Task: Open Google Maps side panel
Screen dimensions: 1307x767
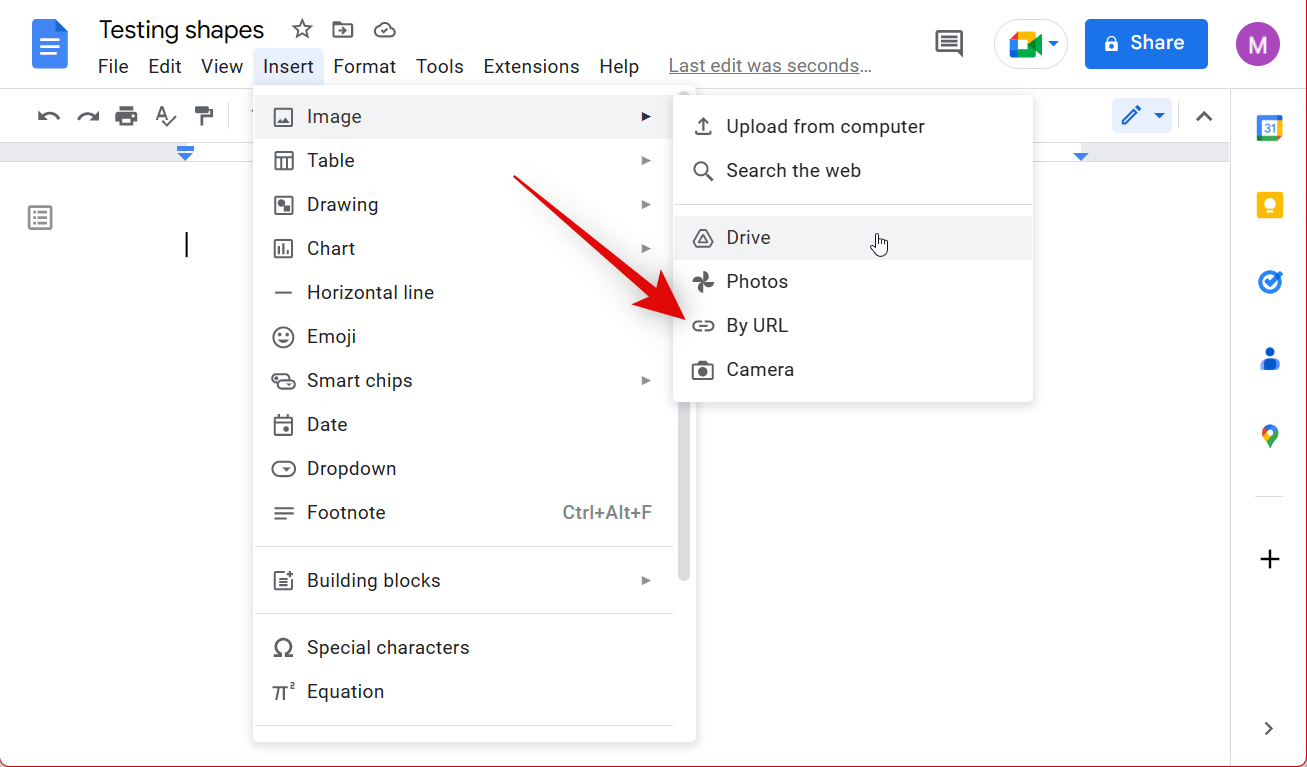Action: click(1269, 436)
